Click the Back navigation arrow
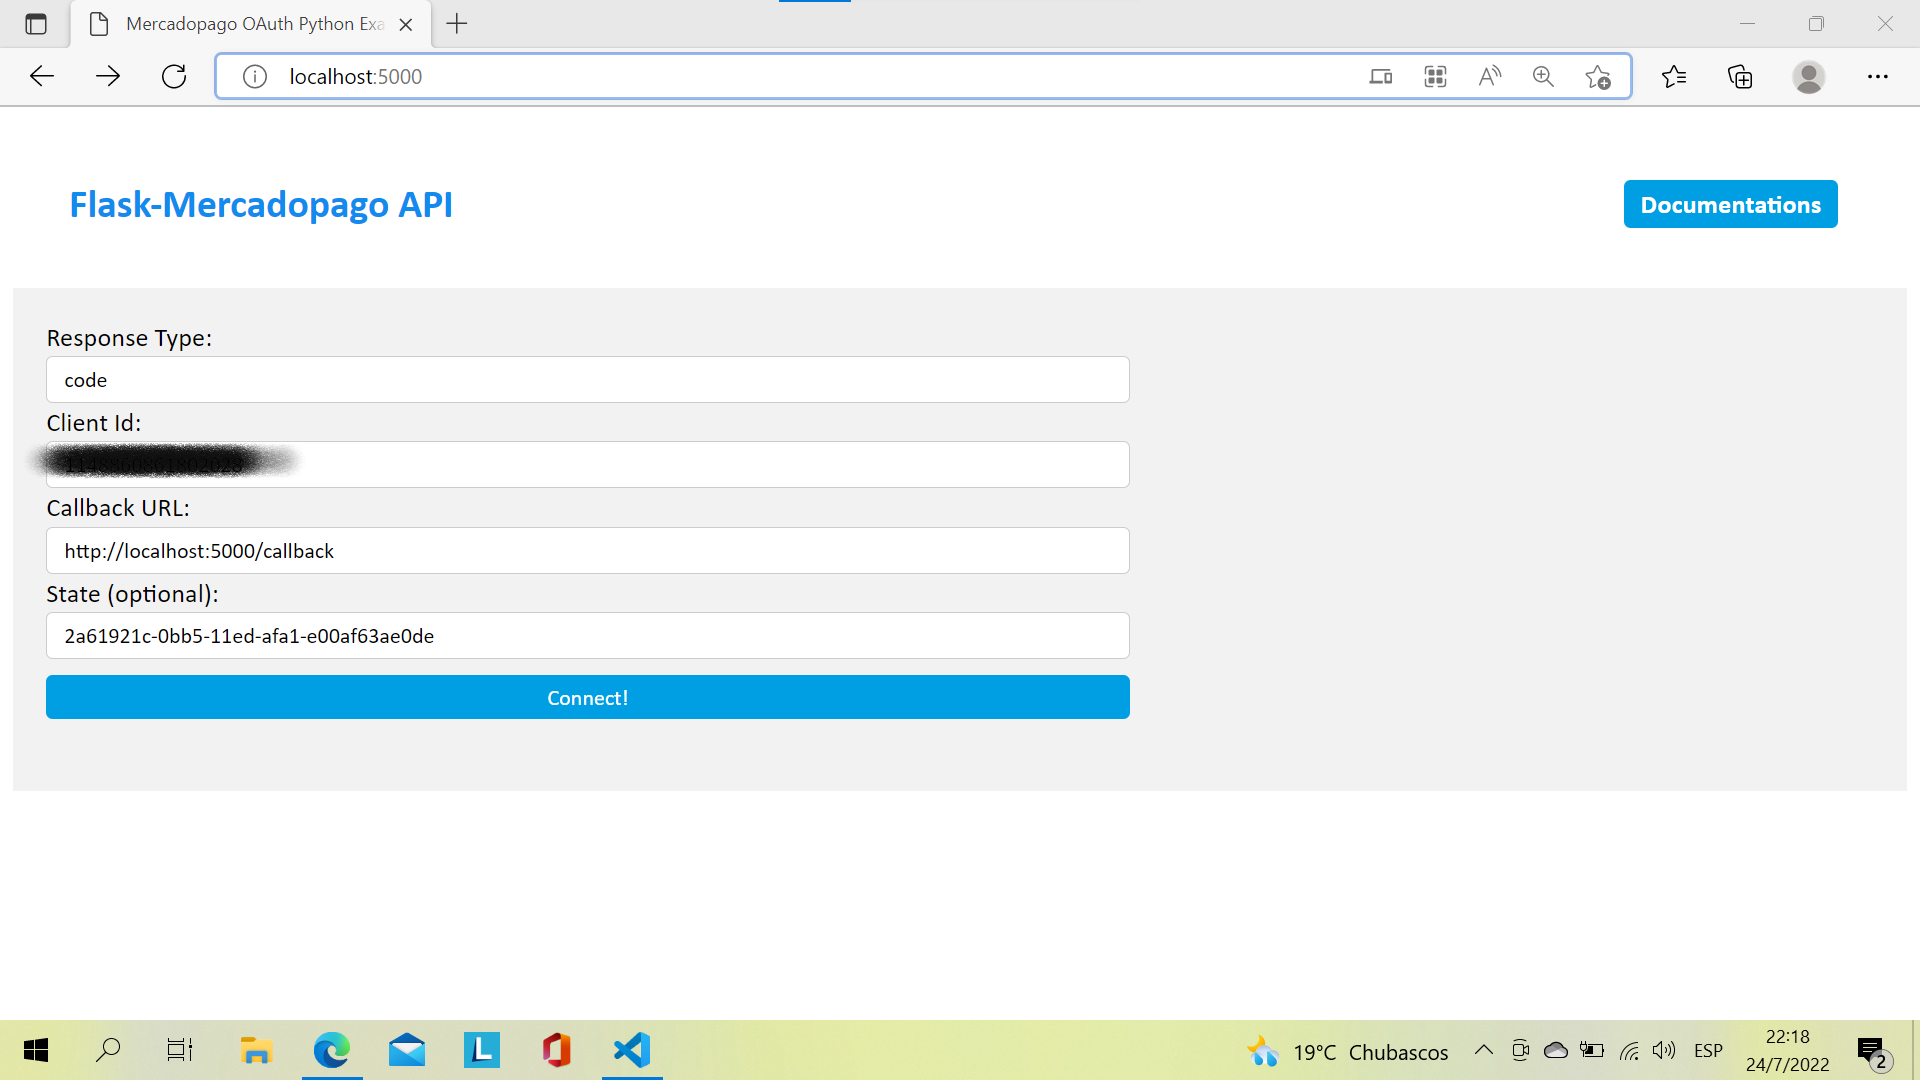The height and width of the screenshot is (1080, 1920). pos(42,76)
